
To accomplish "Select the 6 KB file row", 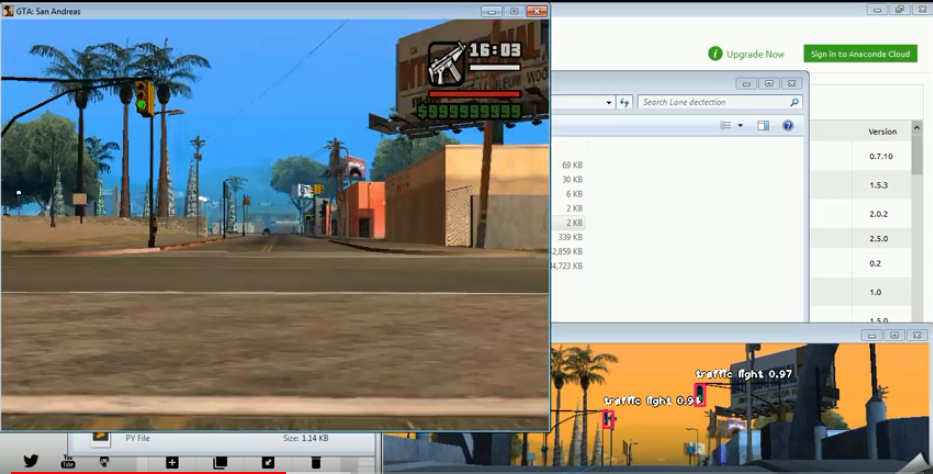I will point(574,194).
